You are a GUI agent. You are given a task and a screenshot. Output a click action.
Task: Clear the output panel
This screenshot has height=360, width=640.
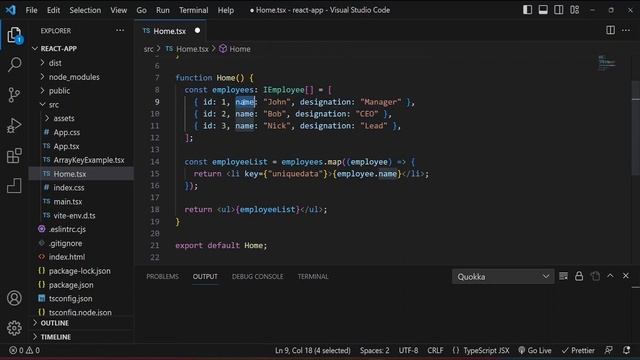click(563, 276)
